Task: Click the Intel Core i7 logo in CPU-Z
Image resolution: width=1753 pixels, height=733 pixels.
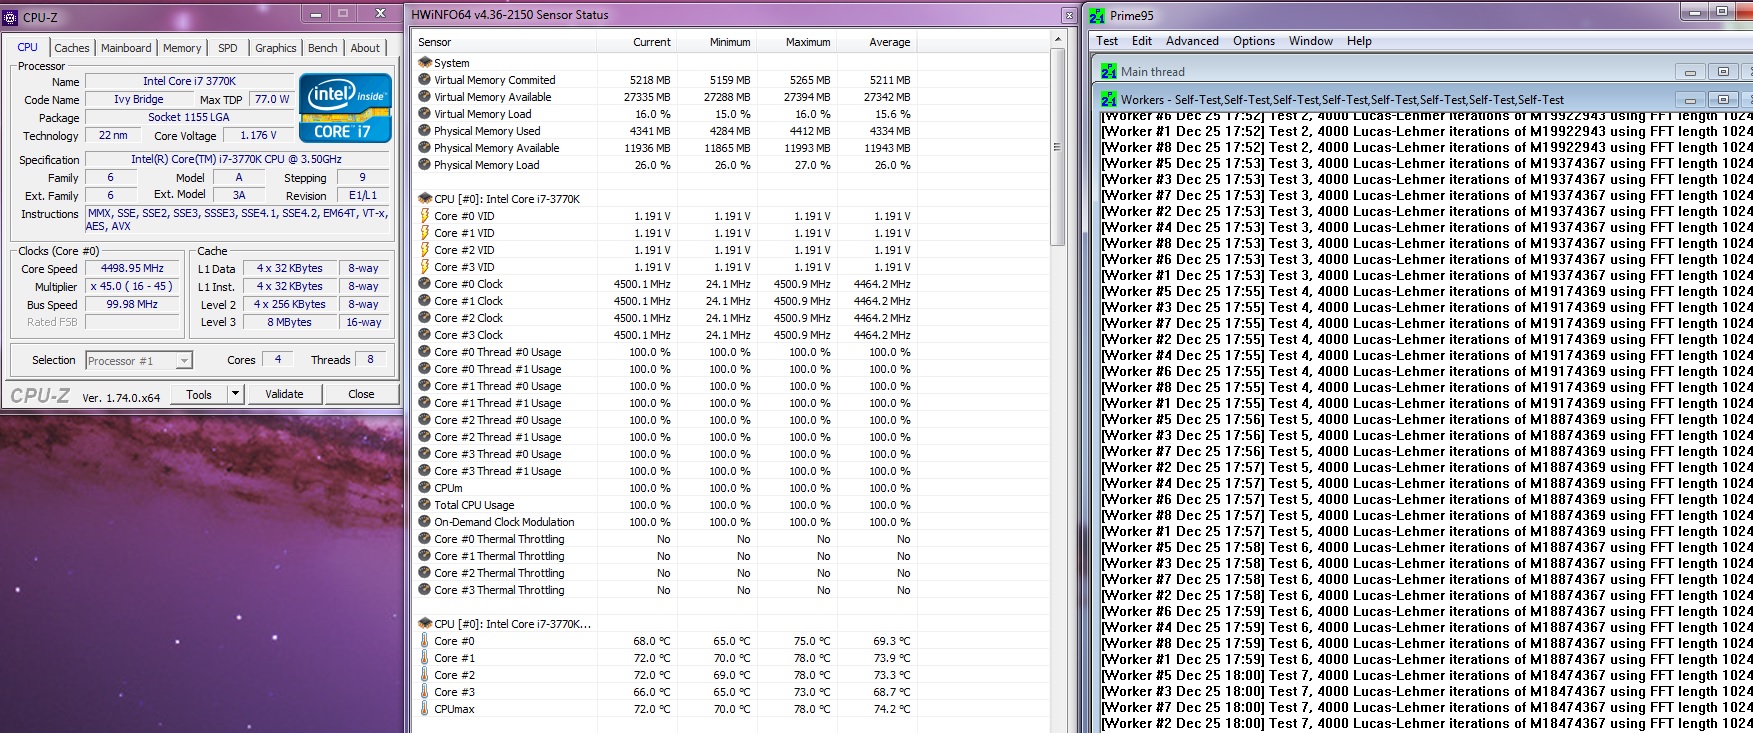Action: tap(345, 108)
